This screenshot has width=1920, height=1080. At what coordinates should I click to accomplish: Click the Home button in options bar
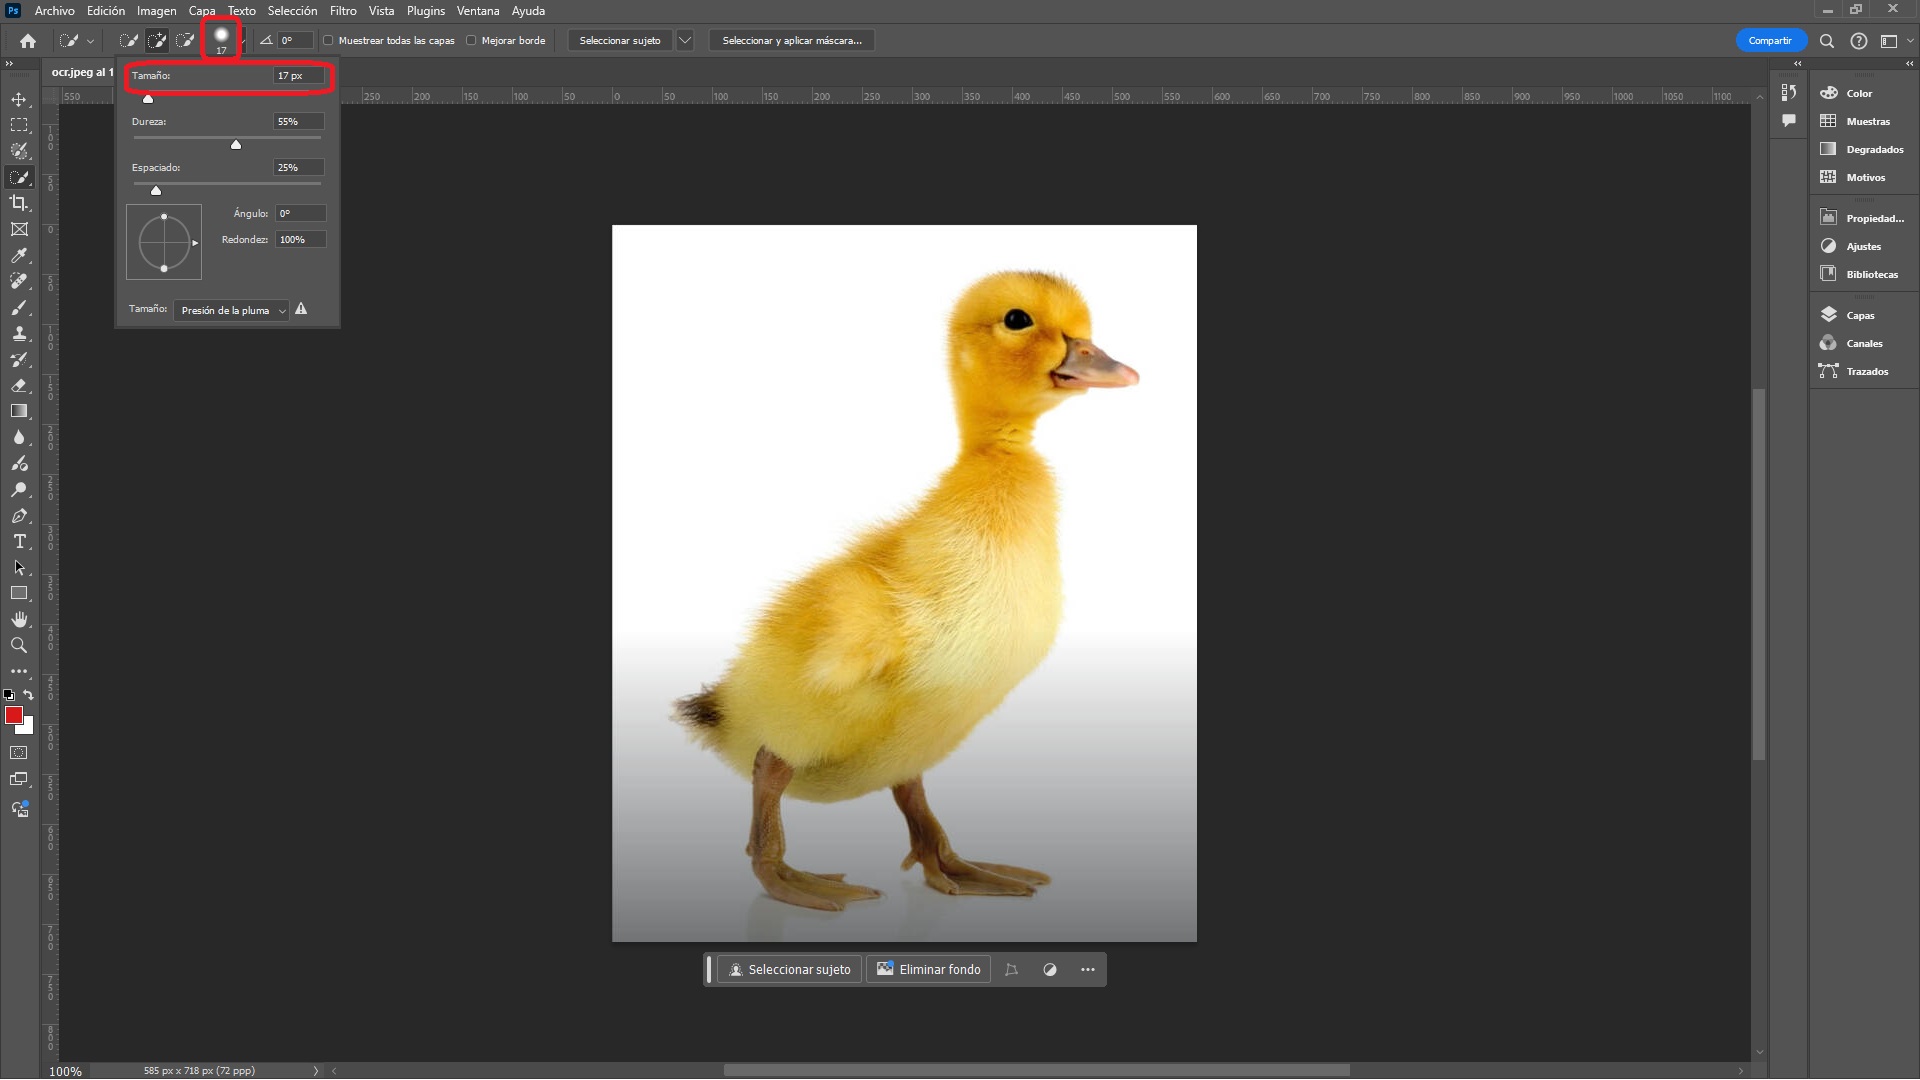coord(28,41)
